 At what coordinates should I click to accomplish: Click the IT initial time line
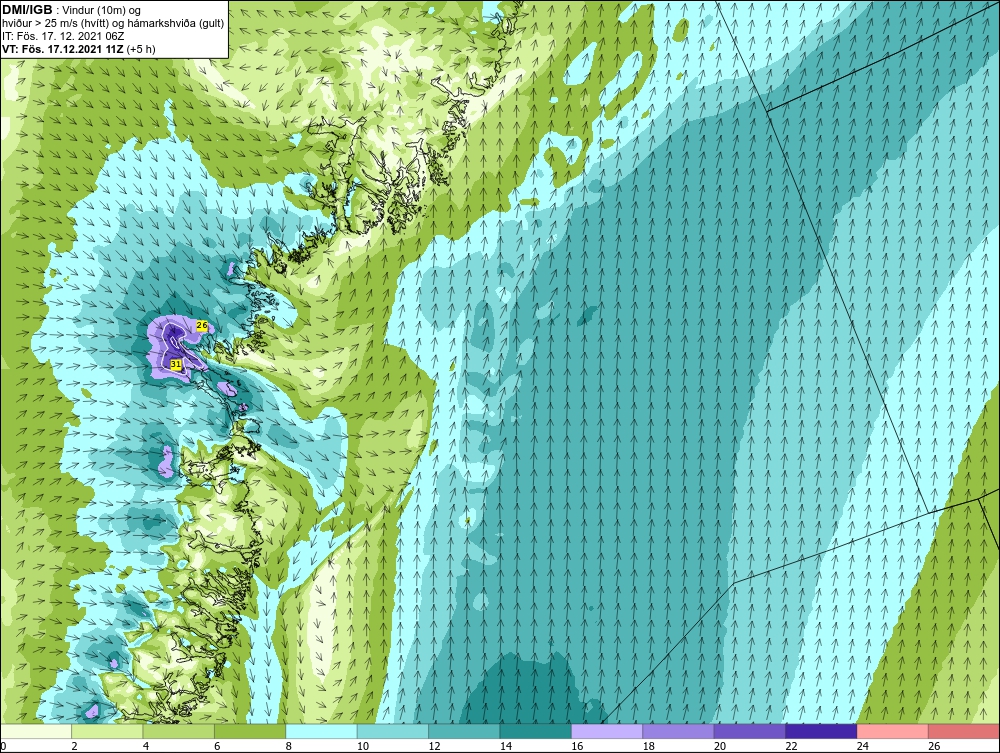click(x=63, y=36)
